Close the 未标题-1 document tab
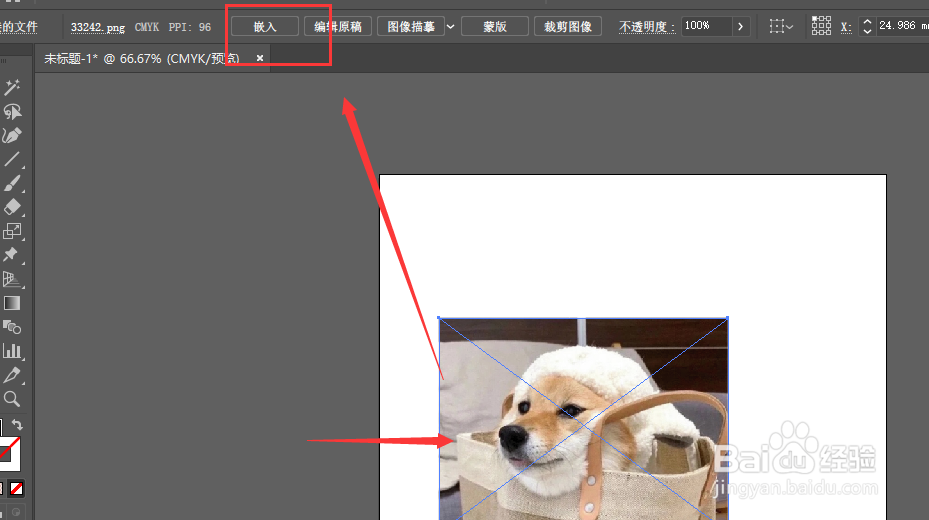This screenshot has width=929, height=520. (x=260, y=58)
